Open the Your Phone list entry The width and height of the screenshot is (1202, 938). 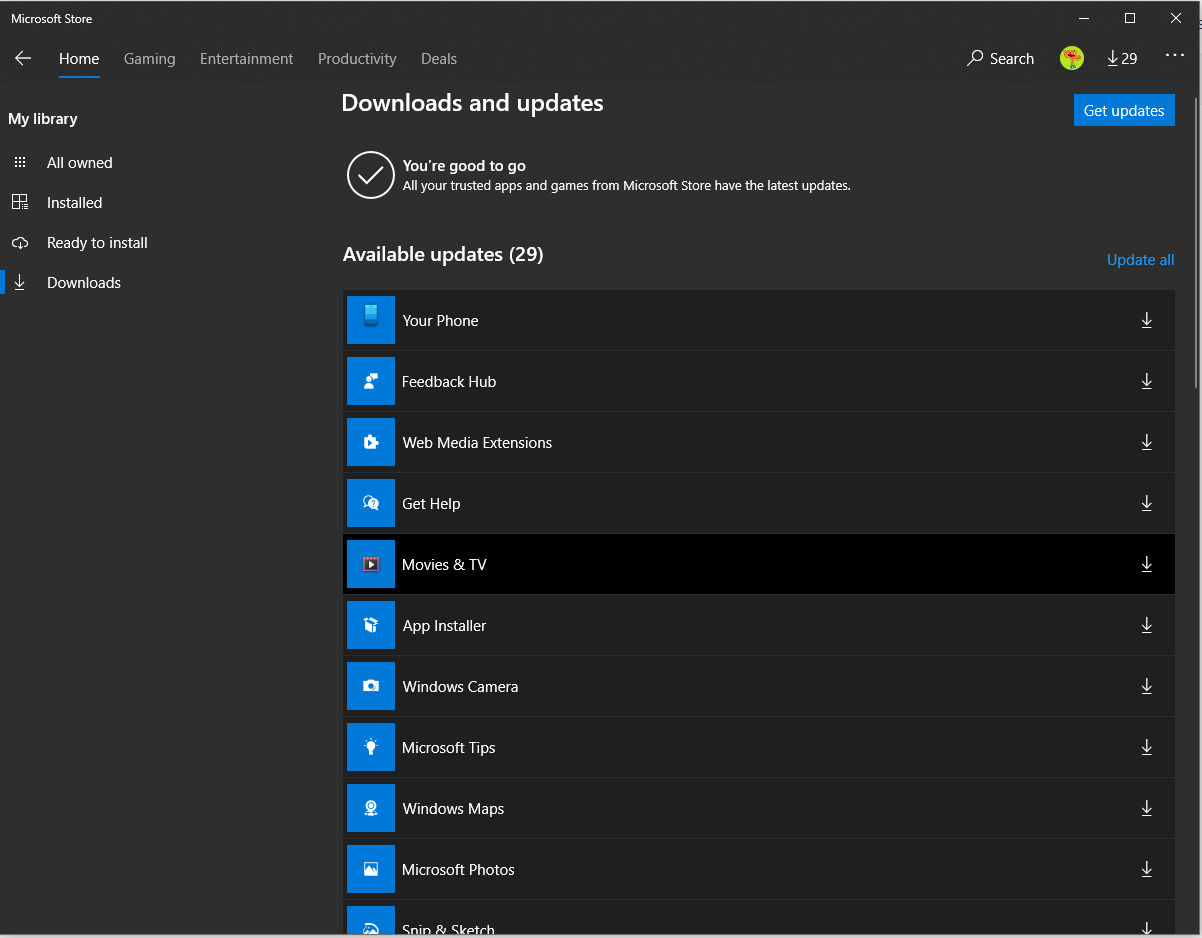(x=759, y=320)
